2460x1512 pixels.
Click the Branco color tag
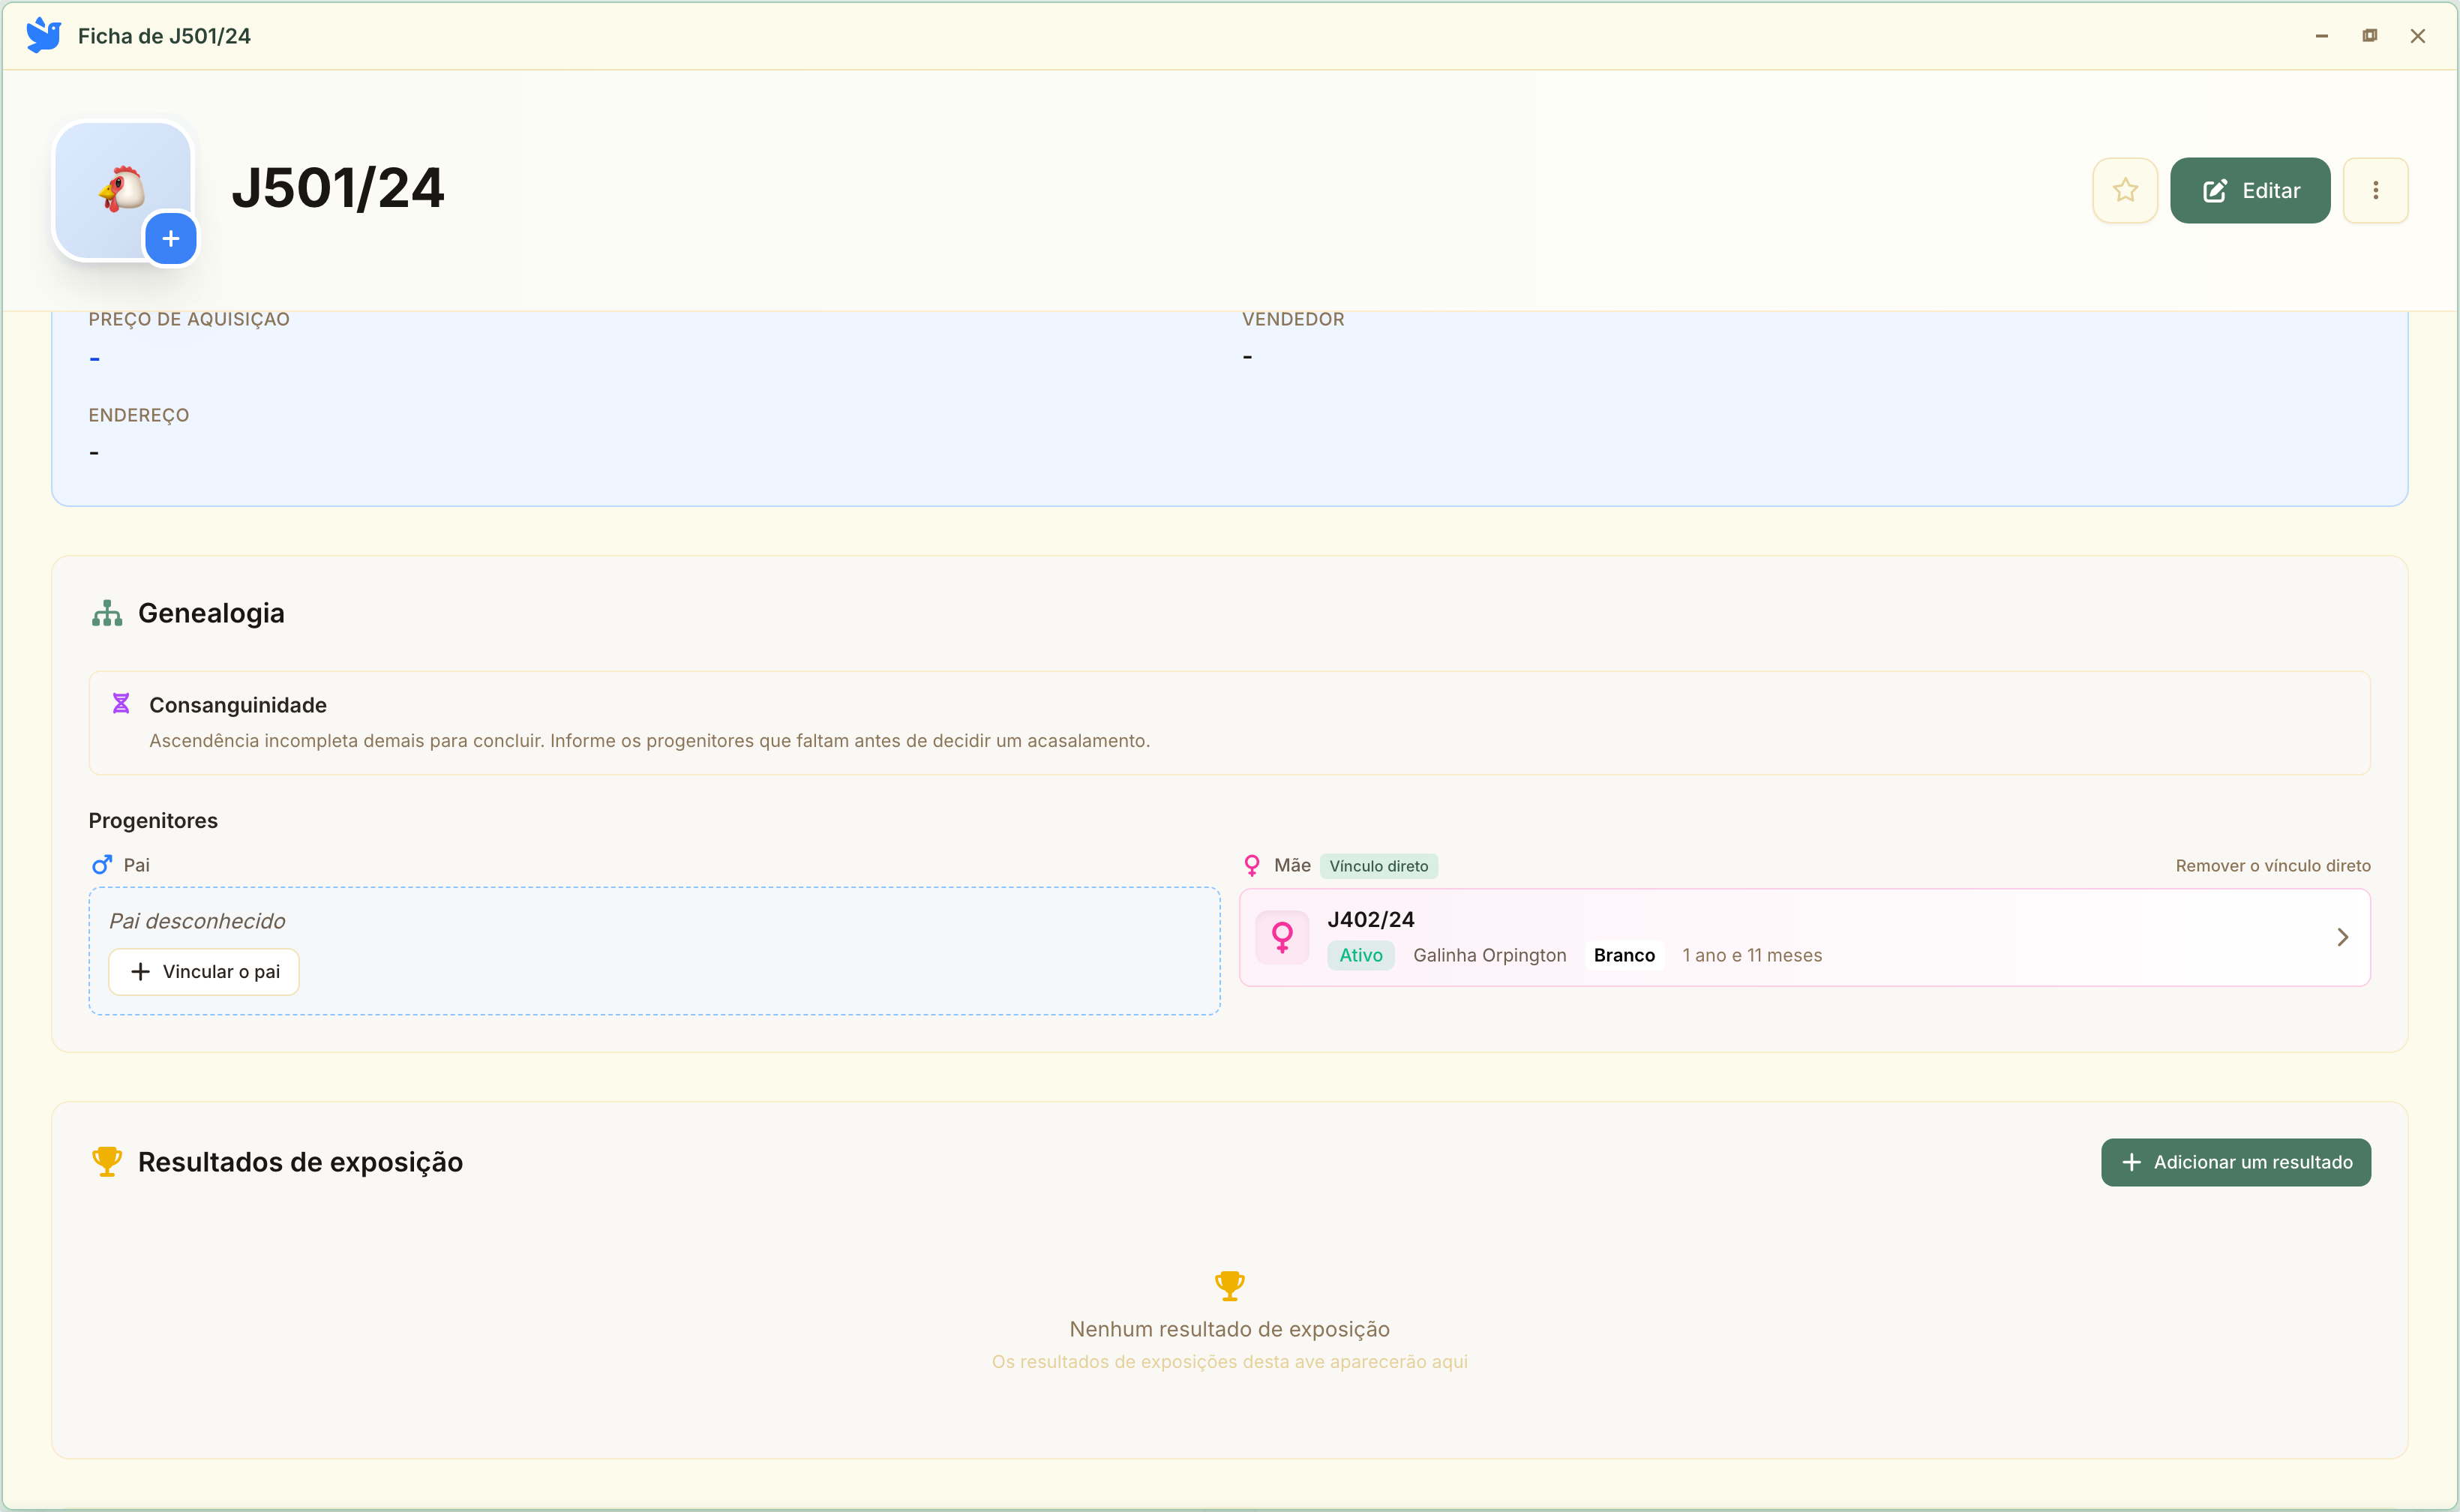click(1624, 955)
